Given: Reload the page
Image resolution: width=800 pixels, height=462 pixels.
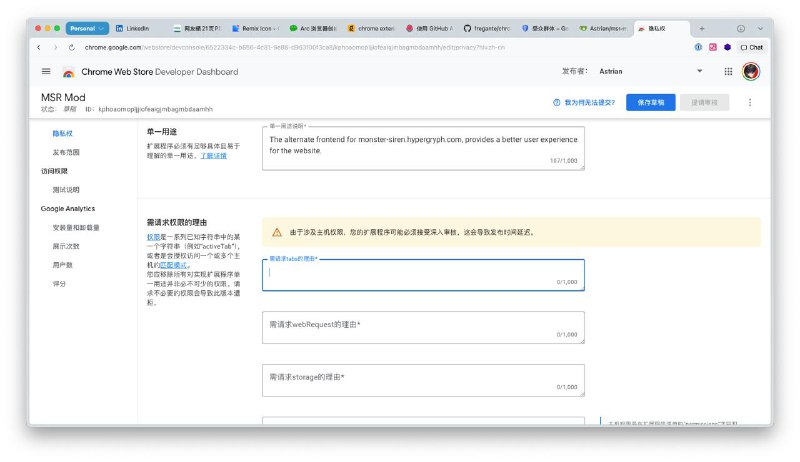Looking at the screenshot, I should 71,47.
